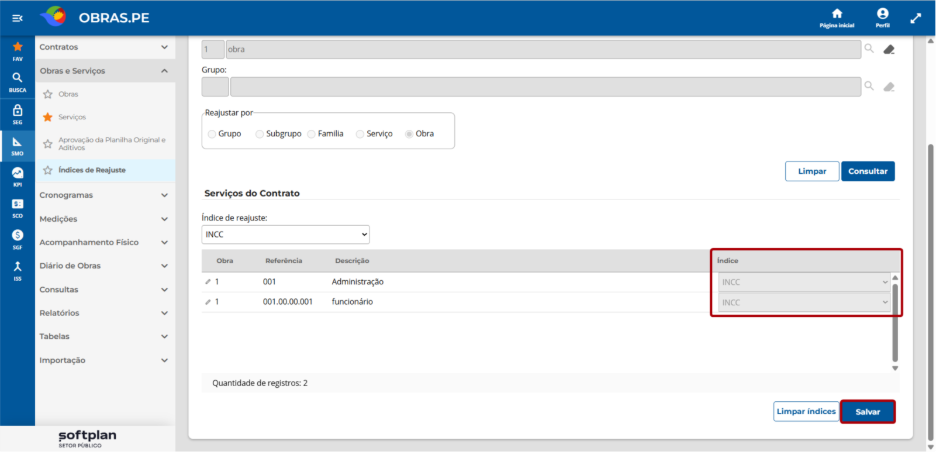The width and height of the screenshot is (936, 453).
Task: Click the eraser icon beside obra field
Action: click(x=889, y=50)
